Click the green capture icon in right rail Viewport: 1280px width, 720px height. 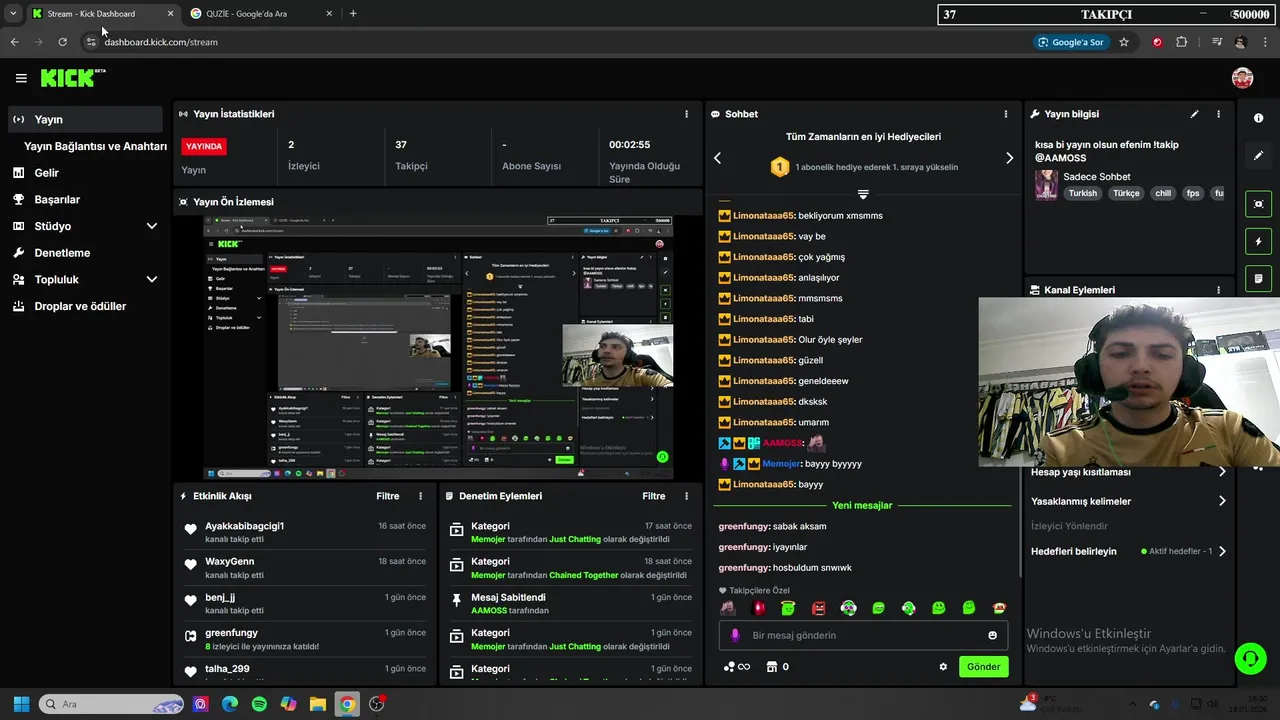click(1258, 204)
